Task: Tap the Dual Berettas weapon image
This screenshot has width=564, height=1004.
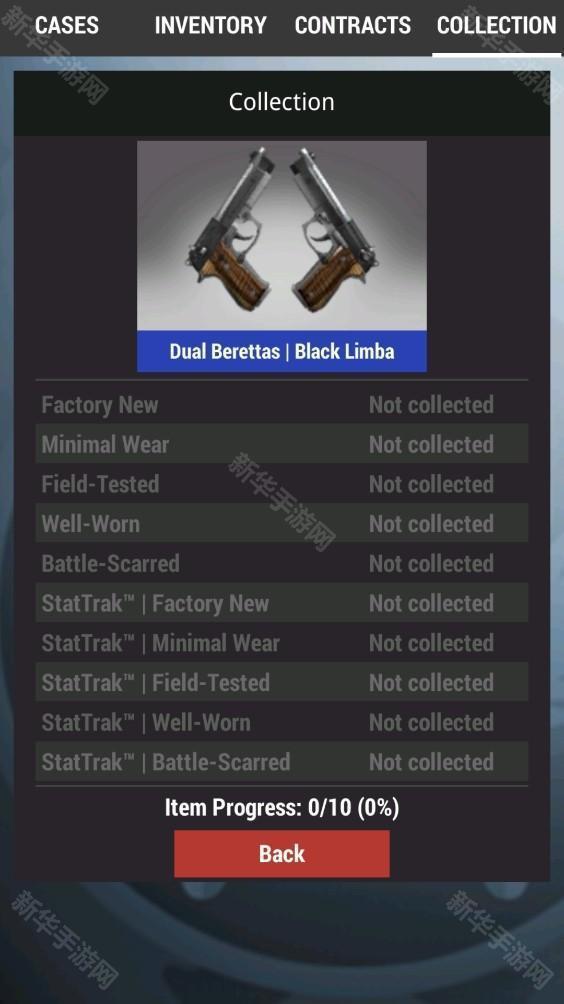Action: coord(282,236)
